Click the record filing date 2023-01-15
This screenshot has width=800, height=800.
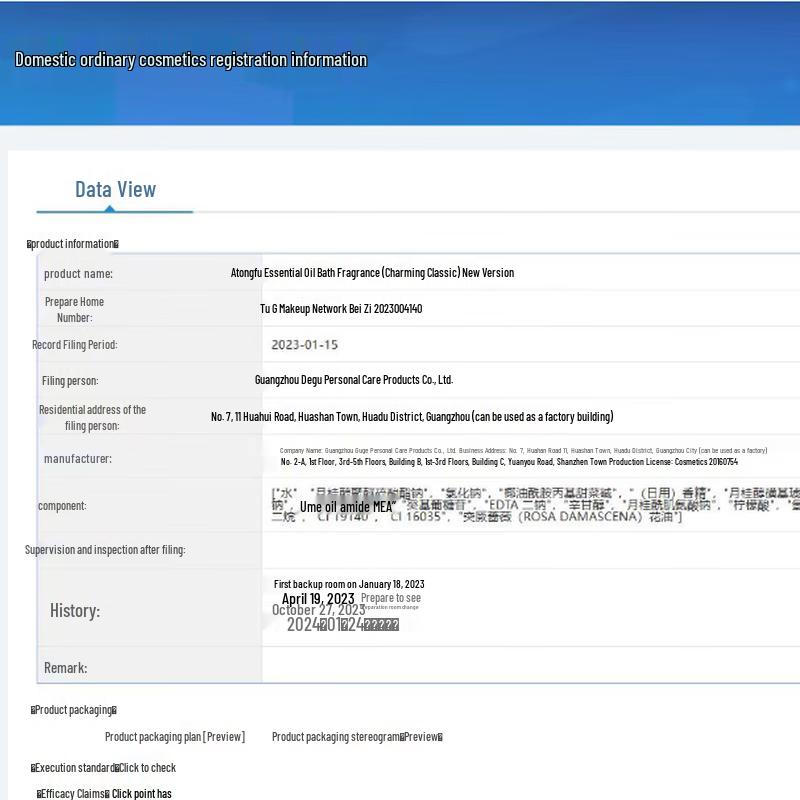304,345
